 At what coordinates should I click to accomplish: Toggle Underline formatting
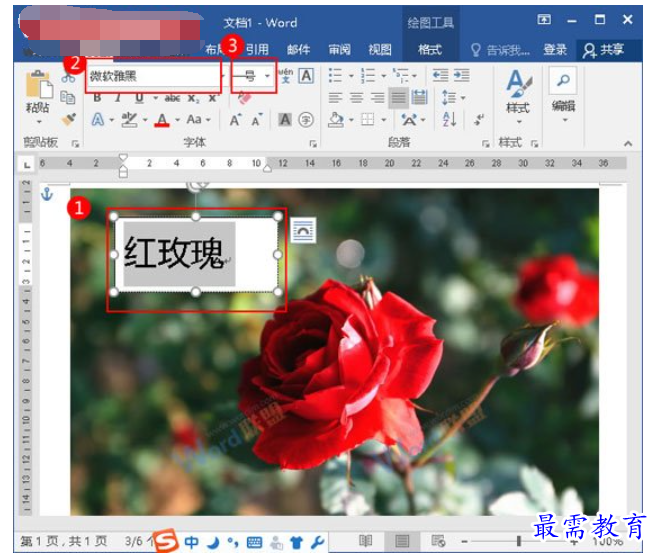tap(139, 98)
